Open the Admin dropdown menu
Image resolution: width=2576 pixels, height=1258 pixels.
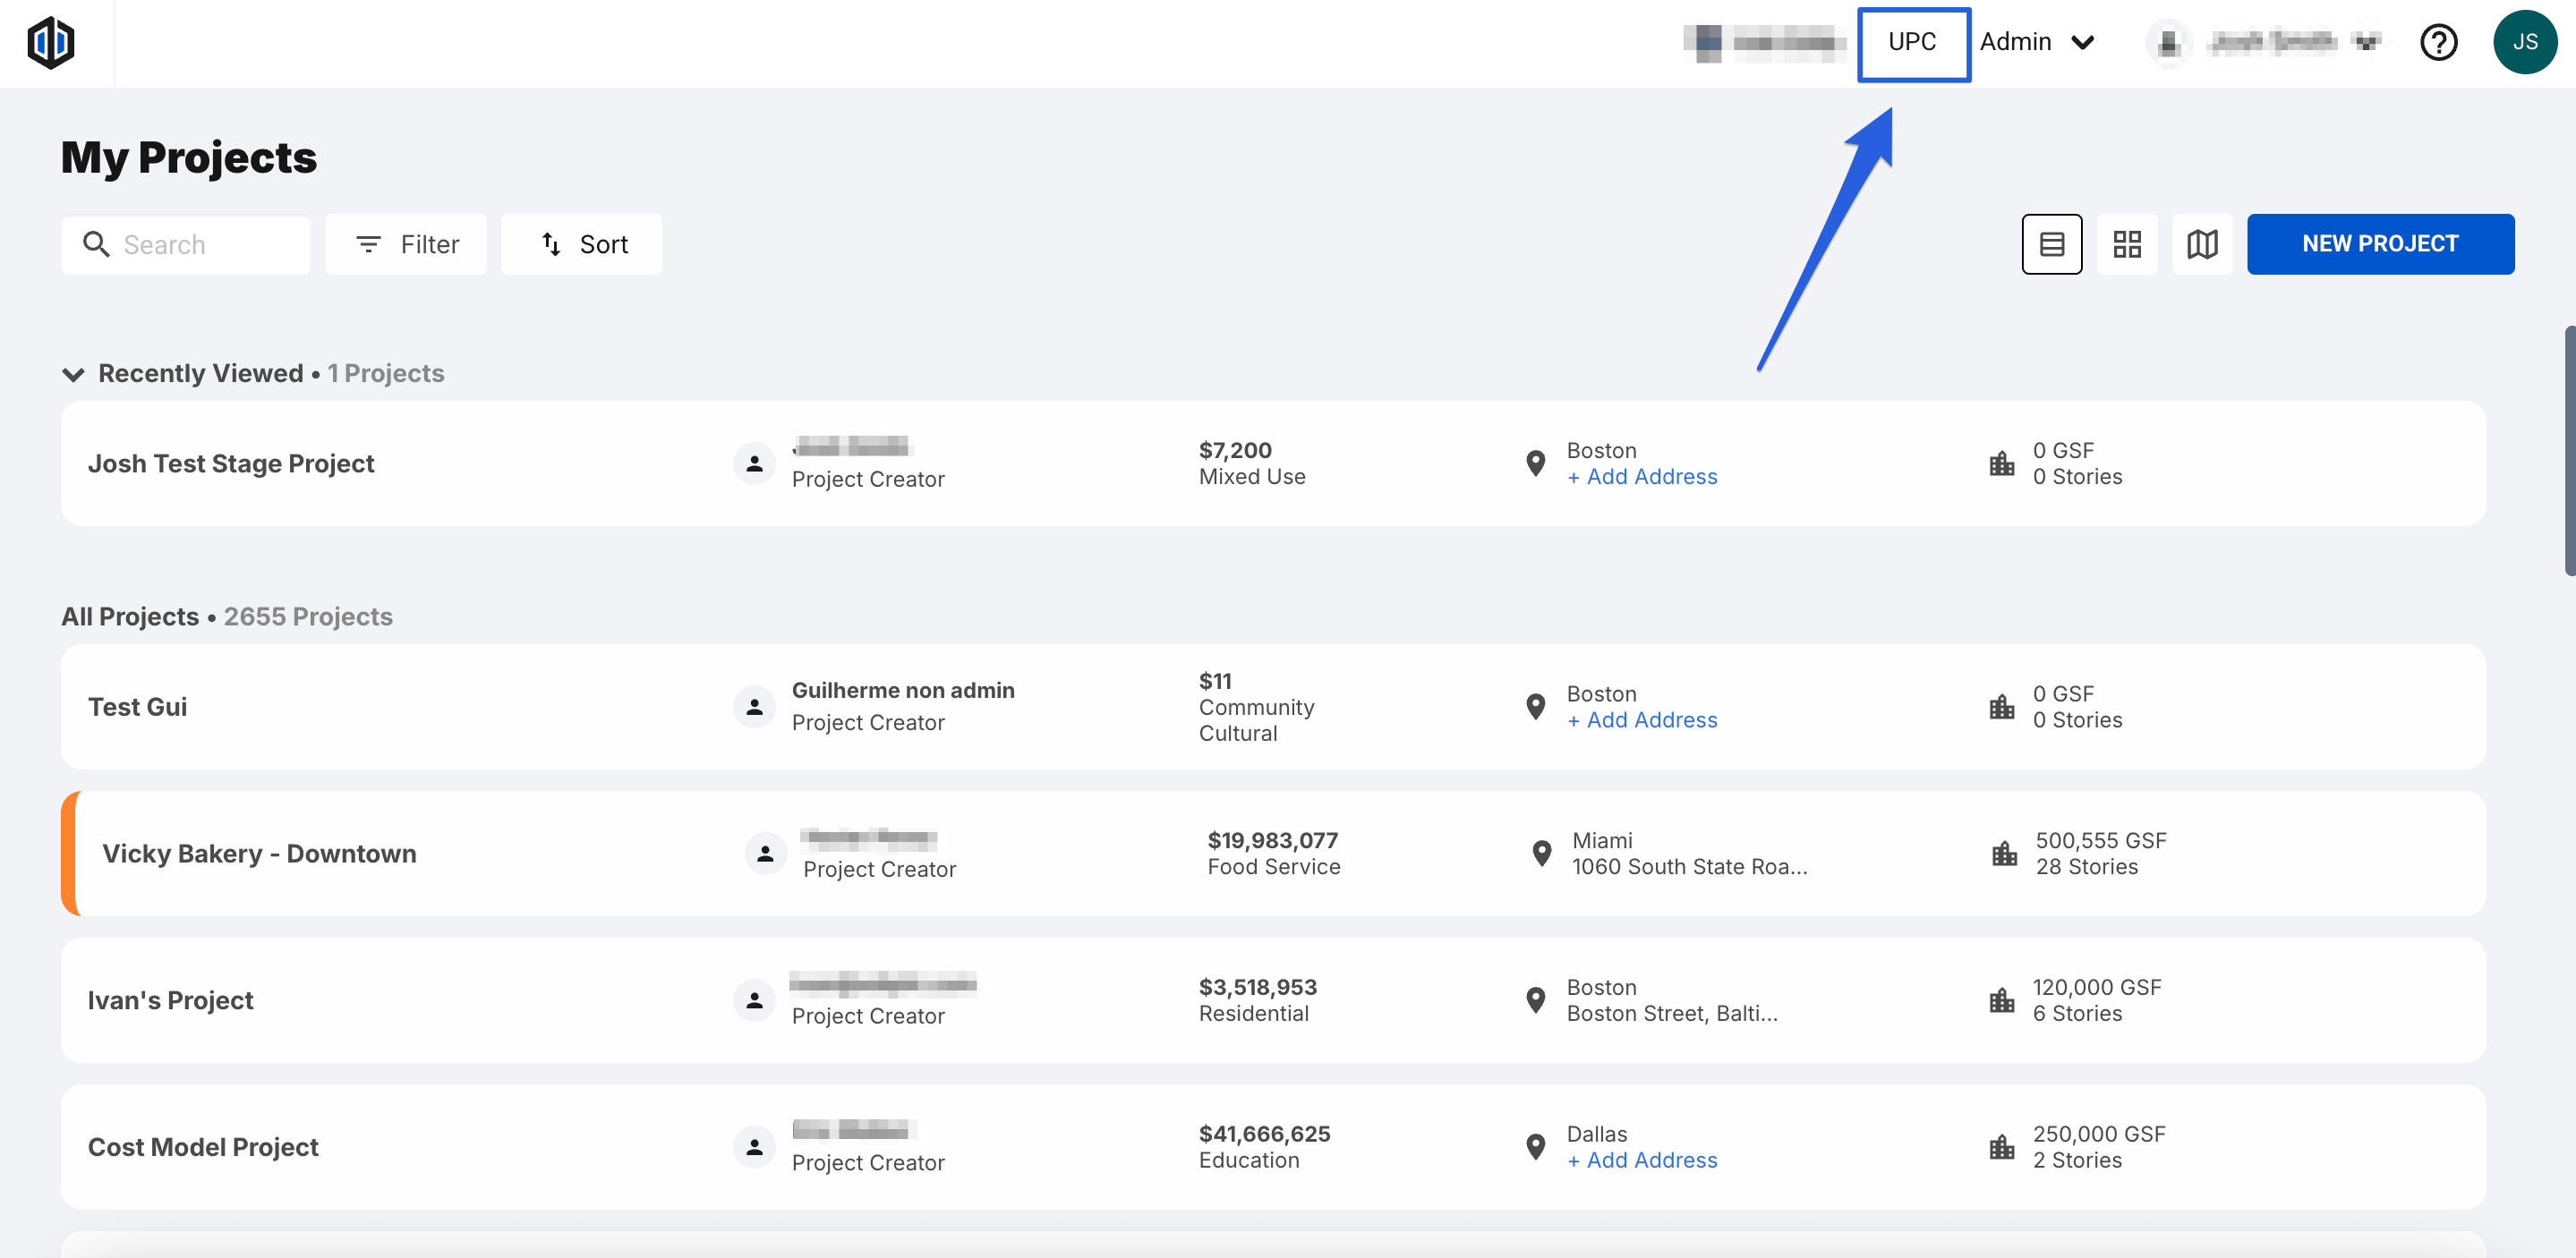coord(2037,42)
